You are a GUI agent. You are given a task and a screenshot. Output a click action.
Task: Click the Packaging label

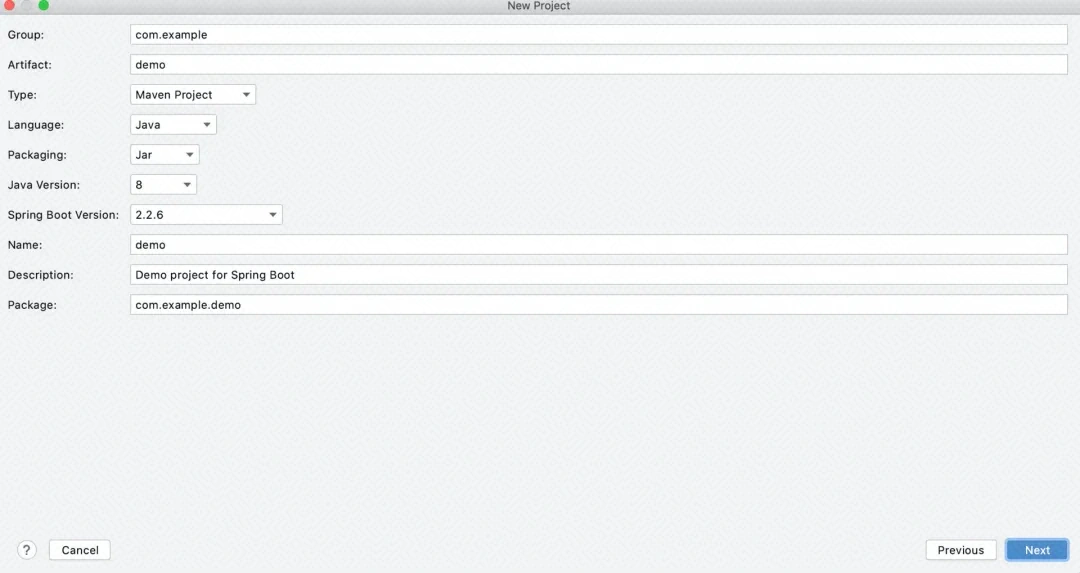[37, 155]
